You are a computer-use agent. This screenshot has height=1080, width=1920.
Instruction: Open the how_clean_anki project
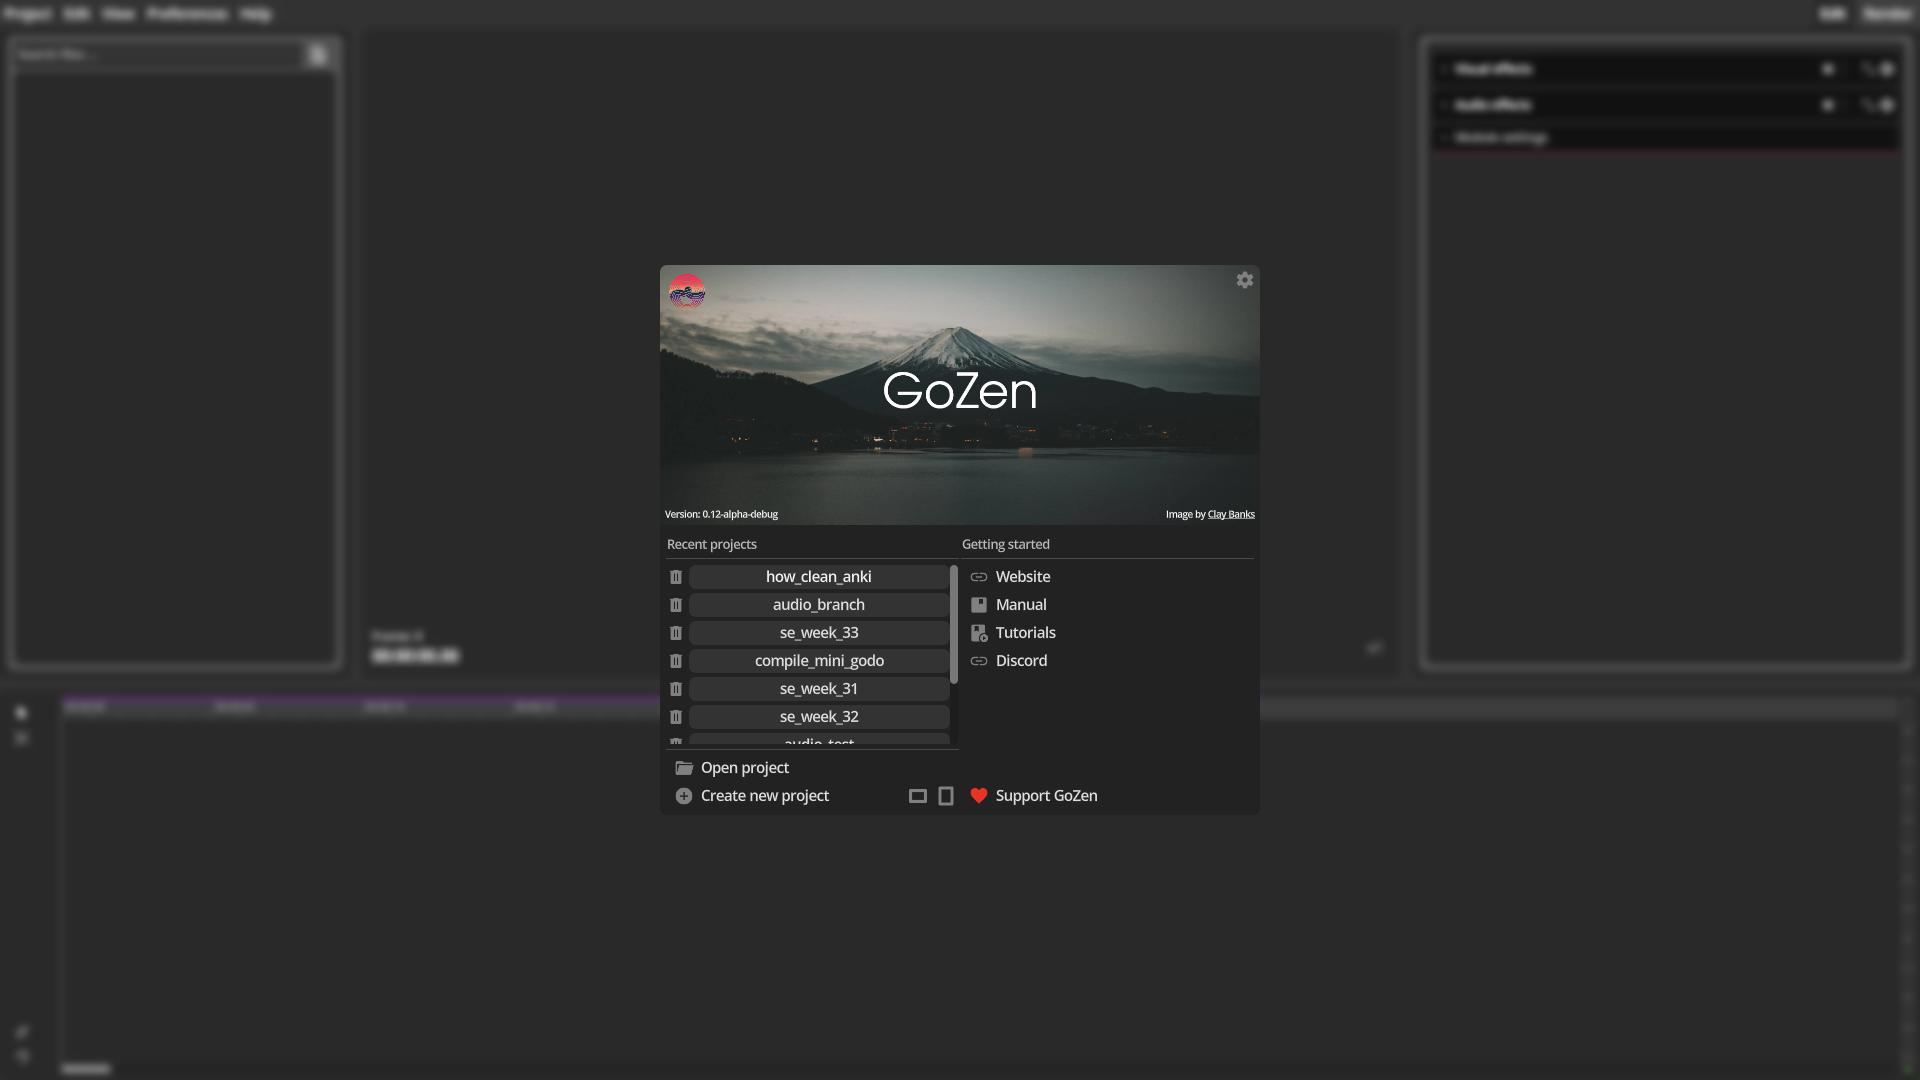click(819, 577)
